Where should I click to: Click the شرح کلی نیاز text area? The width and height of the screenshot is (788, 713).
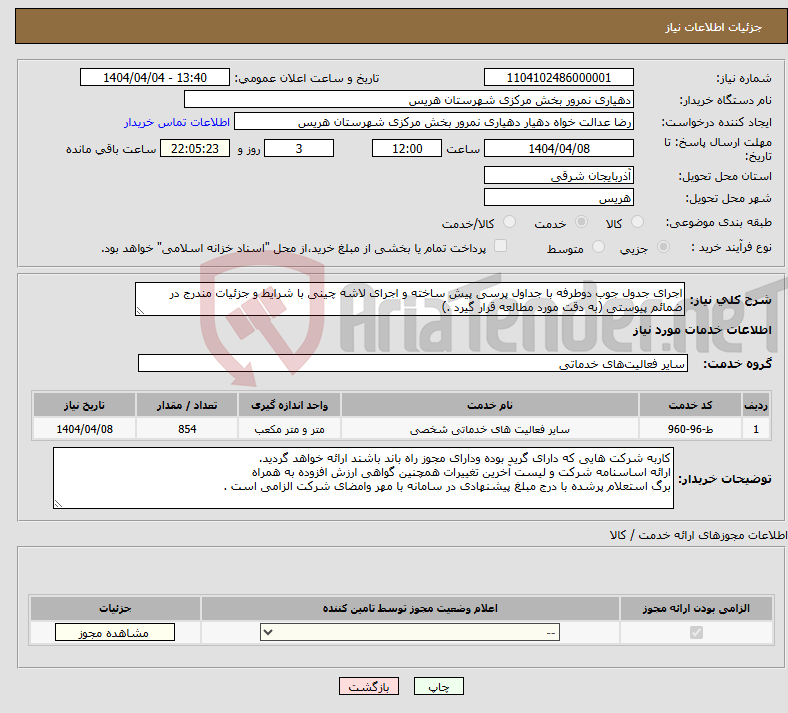(410, 299)
